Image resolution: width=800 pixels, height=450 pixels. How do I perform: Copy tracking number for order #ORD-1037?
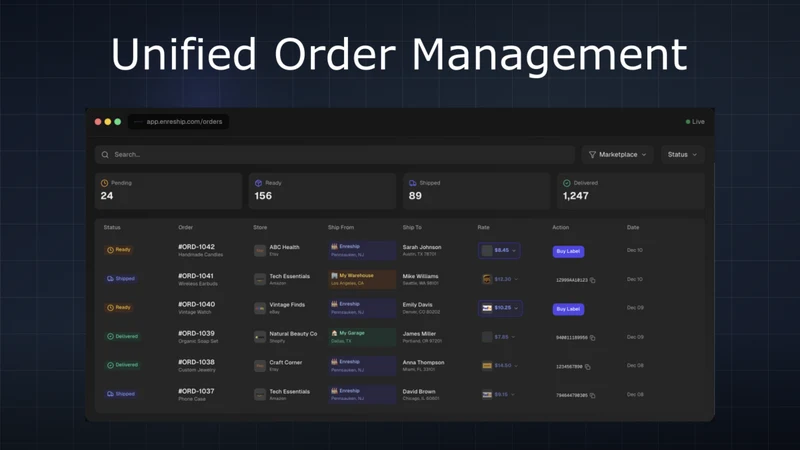pos(593,395)
